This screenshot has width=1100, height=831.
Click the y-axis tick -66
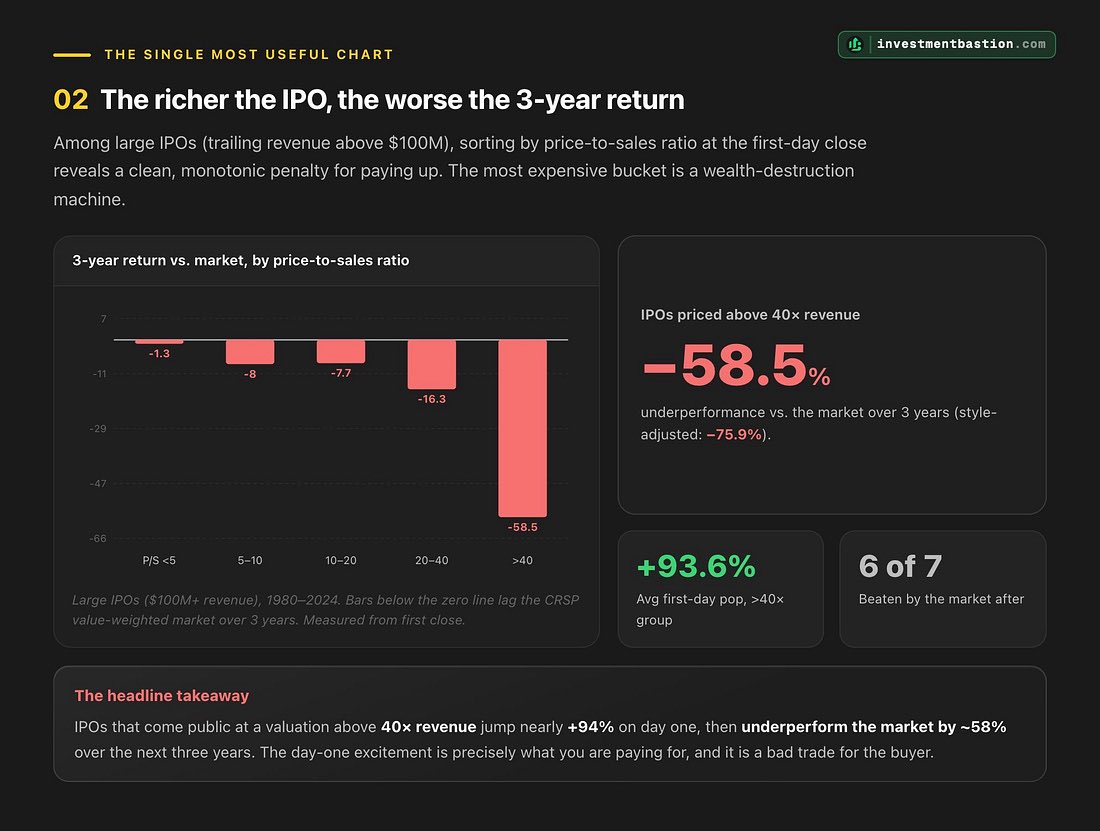98,538
